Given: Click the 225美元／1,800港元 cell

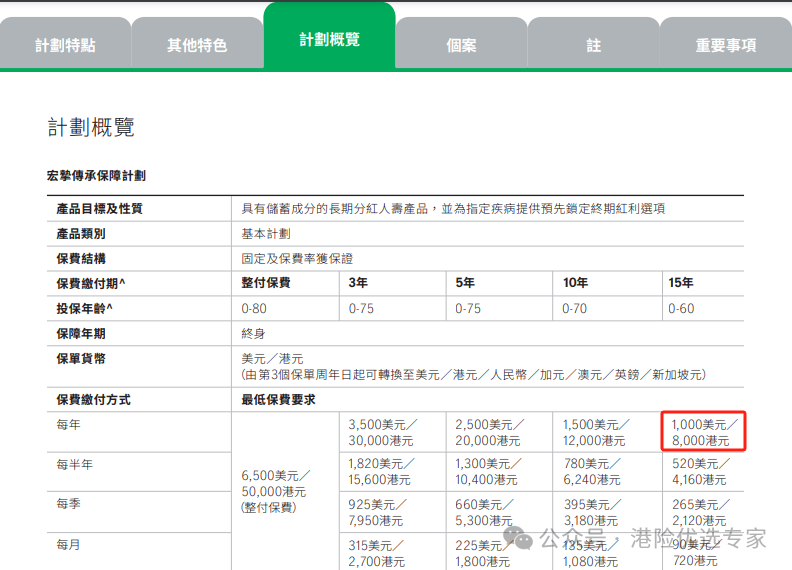Looking at the screenshot, I should [x=483, y=553].
